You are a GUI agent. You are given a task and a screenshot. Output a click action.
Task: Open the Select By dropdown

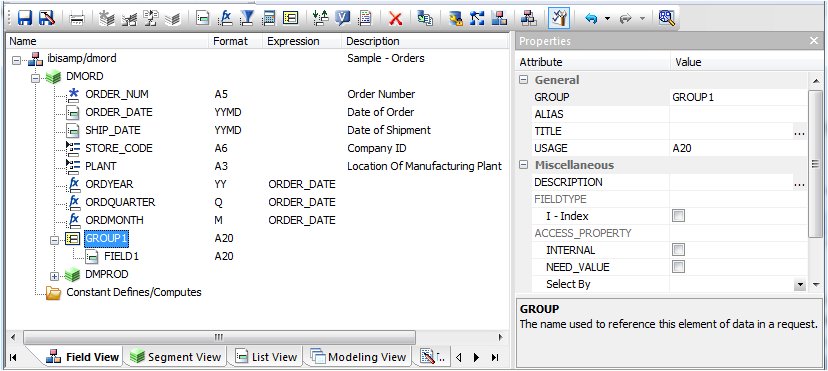[800, 284]
